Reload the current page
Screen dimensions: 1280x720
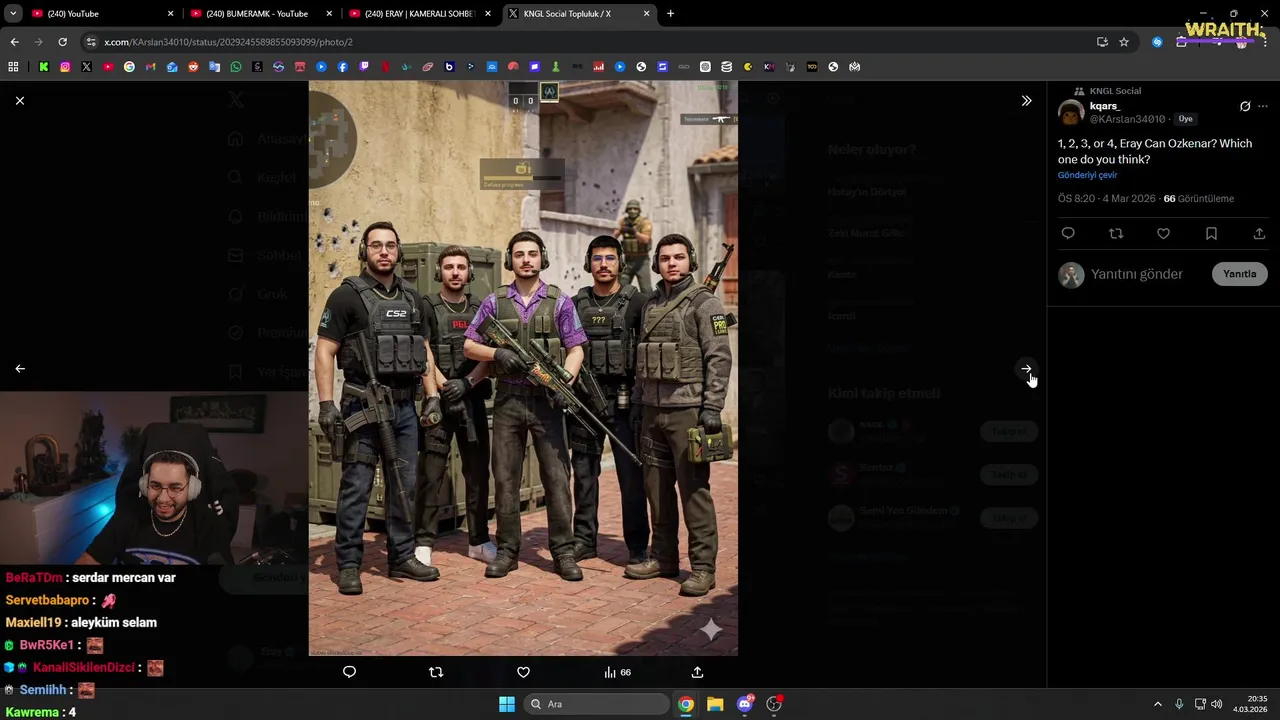pyautogui.click(x=62, y=42)
